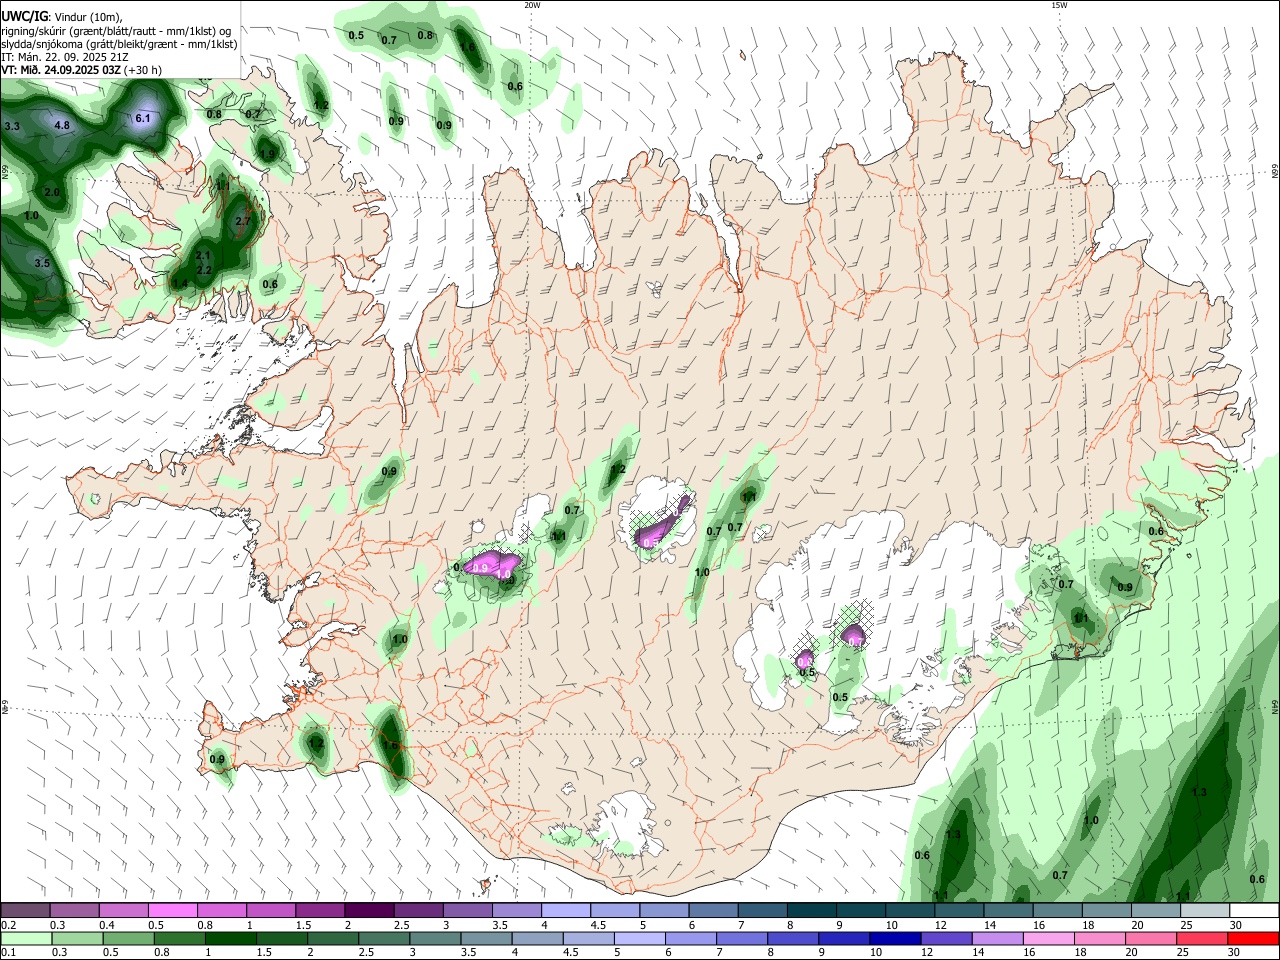The height and width of the screenshot is (960, 1280).
Task: Pick the dark teal 8 swatch in the upper legend
Action: pyautogui.click(x=811, y=911)
